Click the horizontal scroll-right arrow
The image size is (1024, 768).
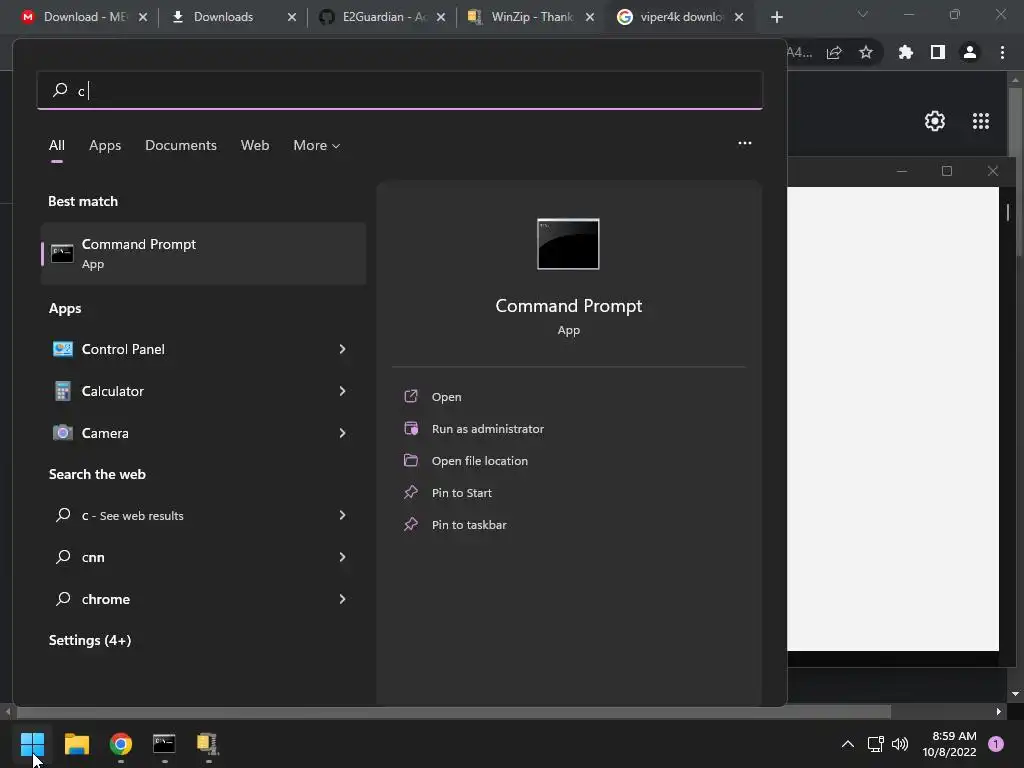999,711
